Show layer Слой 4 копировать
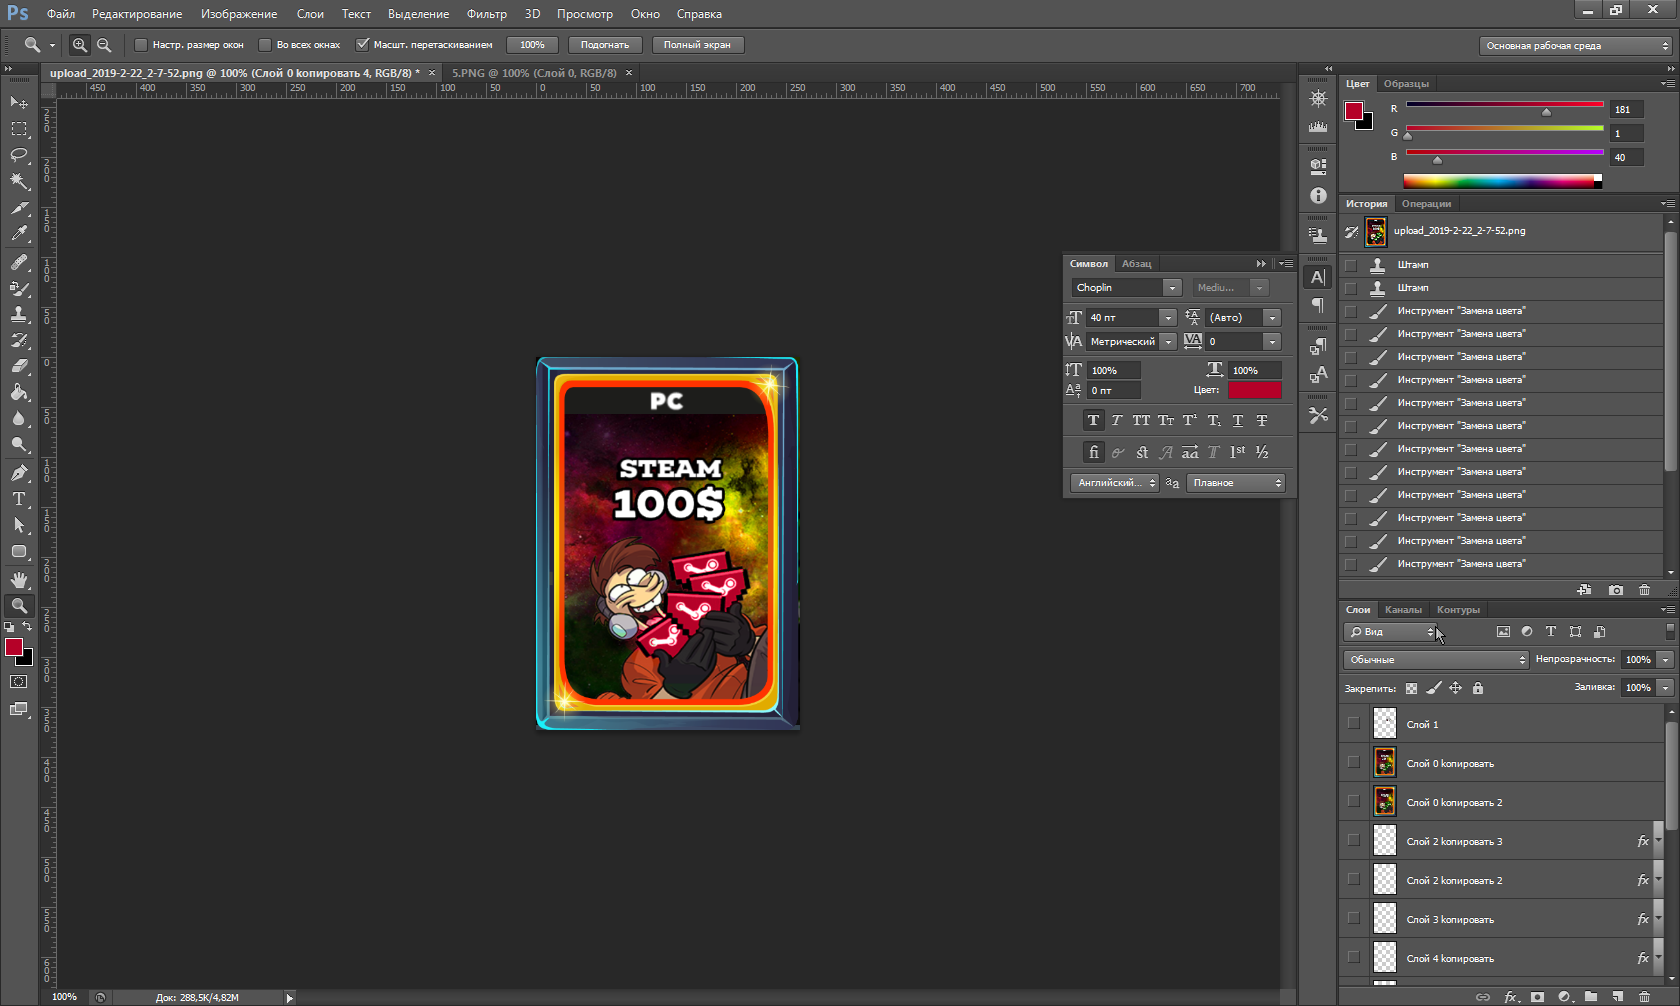This screenshot has height=1006, width=1680. (x=1354, y=957)
